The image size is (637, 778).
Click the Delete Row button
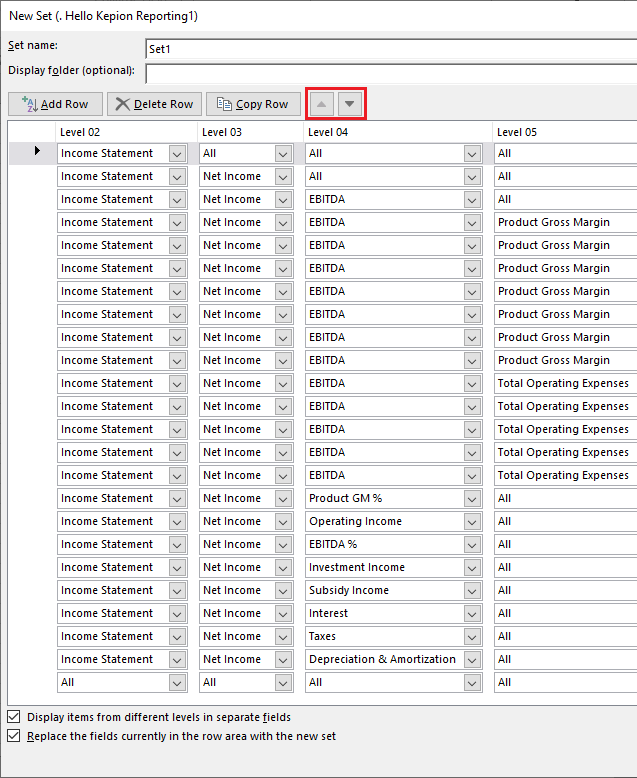(x=154, y=104)
